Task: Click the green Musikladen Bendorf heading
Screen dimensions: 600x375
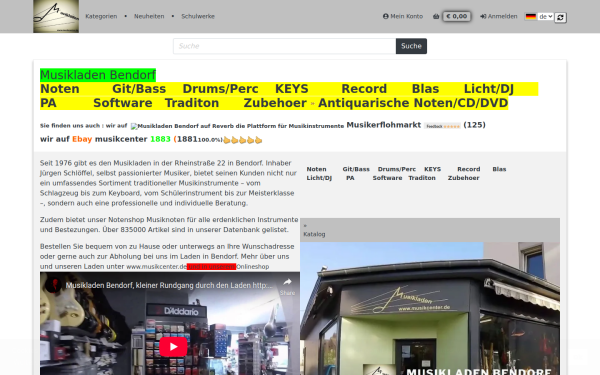Action: coord(98,75)
